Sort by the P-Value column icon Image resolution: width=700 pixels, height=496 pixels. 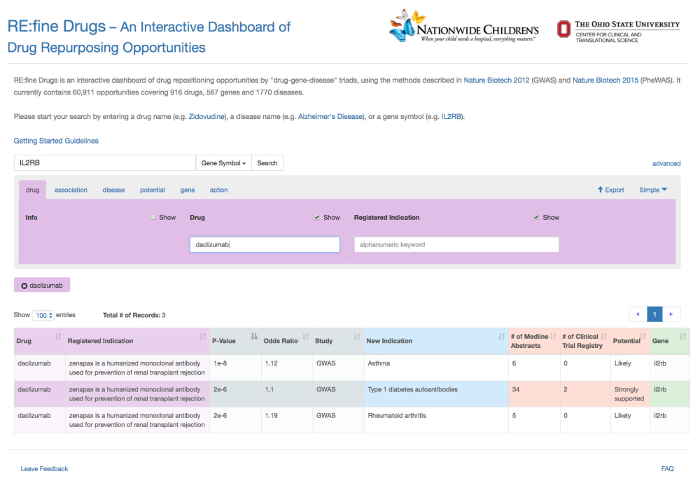pos(253,336)
